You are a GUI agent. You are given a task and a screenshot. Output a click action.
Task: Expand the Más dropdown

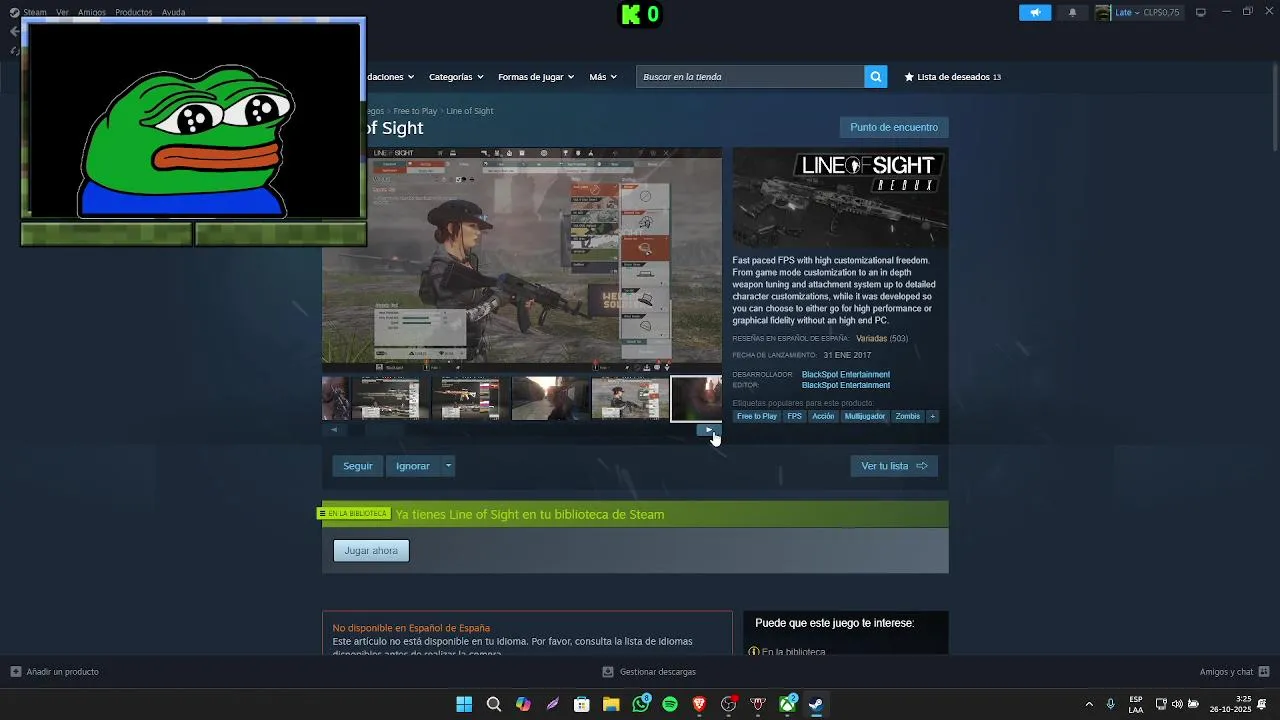pos(603,77)
